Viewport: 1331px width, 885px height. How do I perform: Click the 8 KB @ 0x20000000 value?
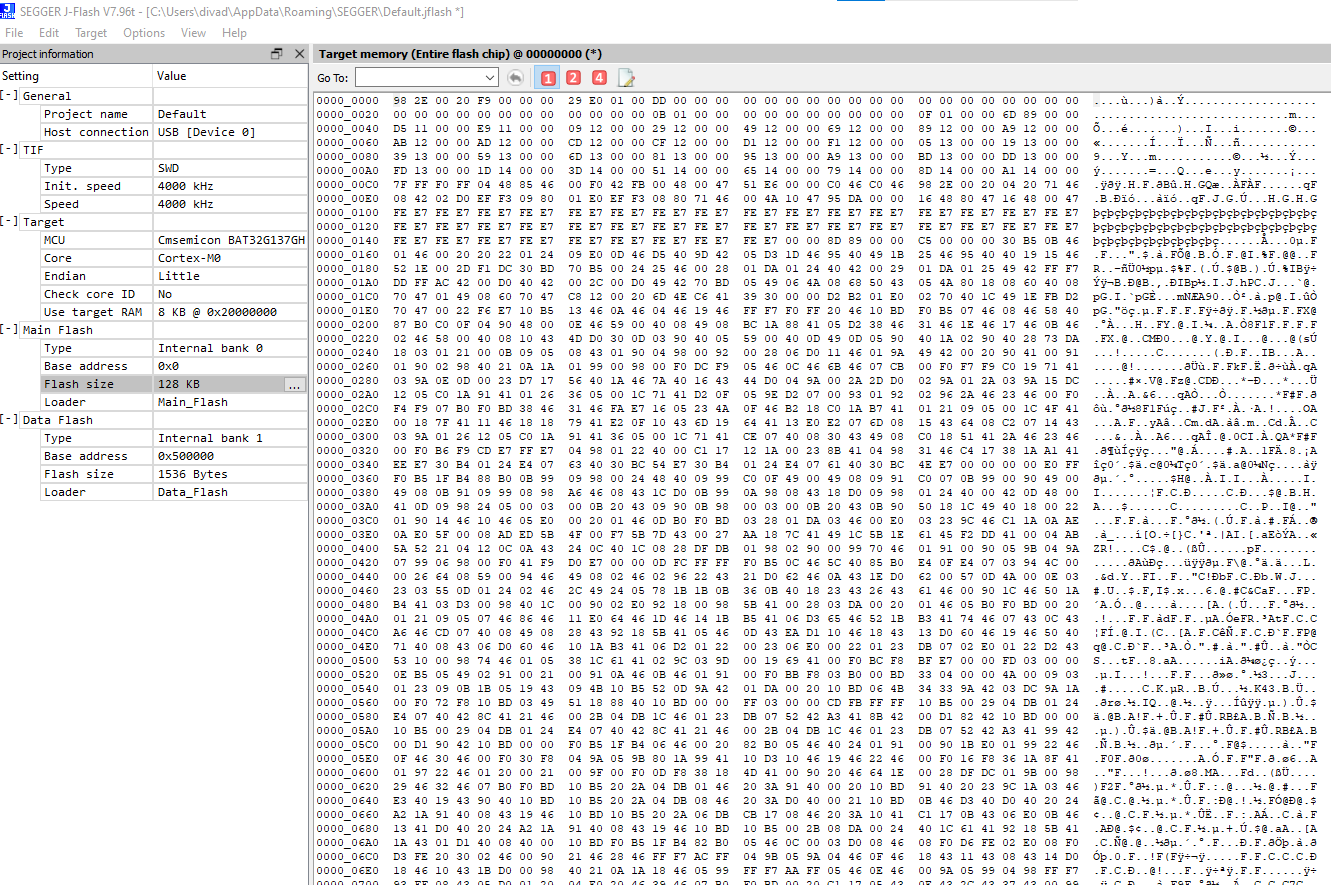tap(217, 312)
